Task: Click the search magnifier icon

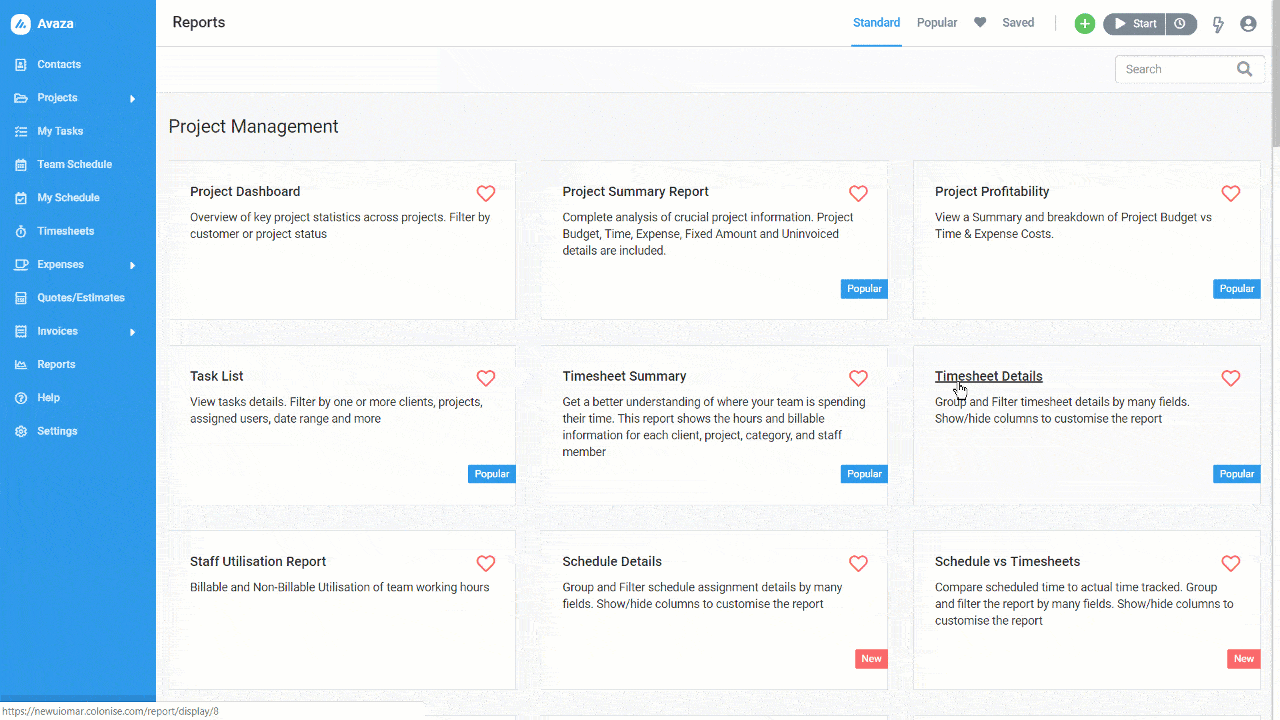Action: pos(1244,69)
